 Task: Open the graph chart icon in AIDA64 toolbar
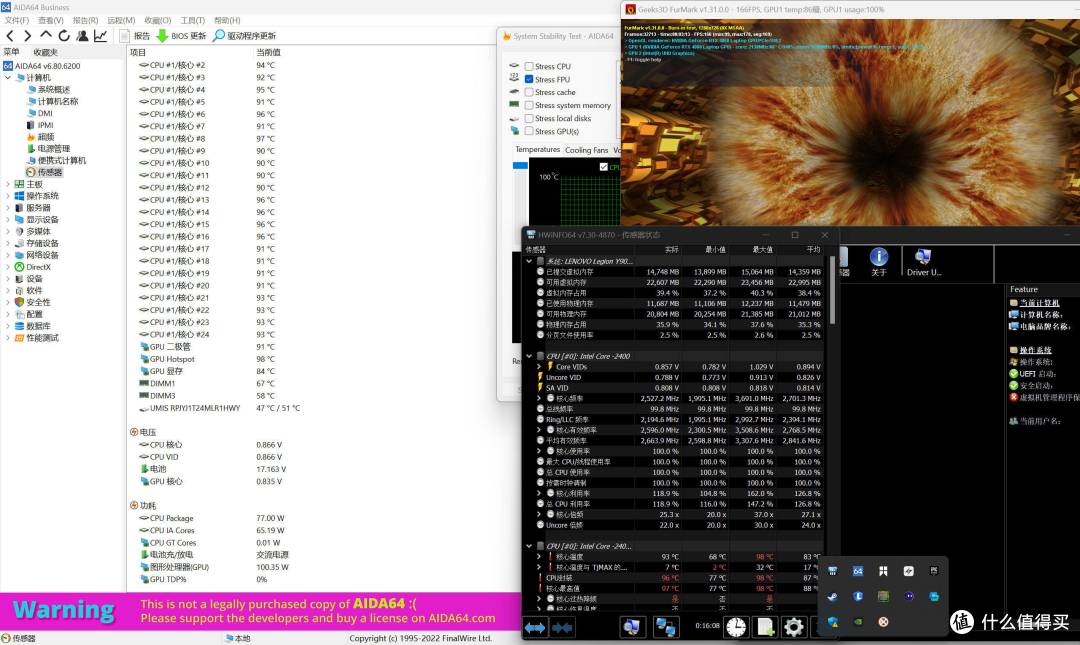(x=101, y=36)
